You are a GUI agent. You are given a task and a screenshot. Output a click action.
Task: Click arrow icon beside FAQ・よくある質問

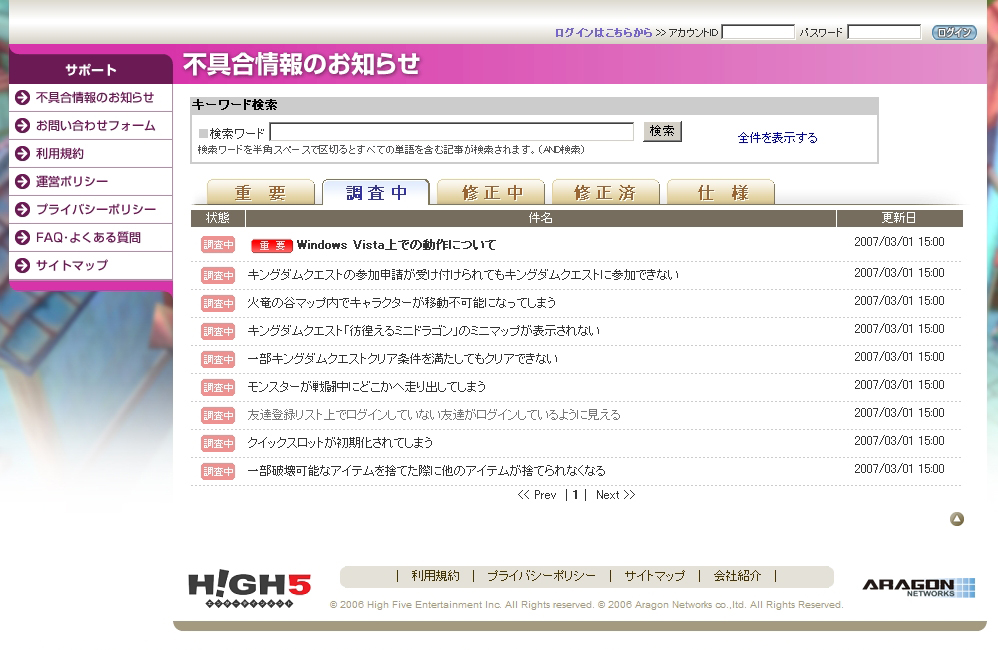pos(22,238)
